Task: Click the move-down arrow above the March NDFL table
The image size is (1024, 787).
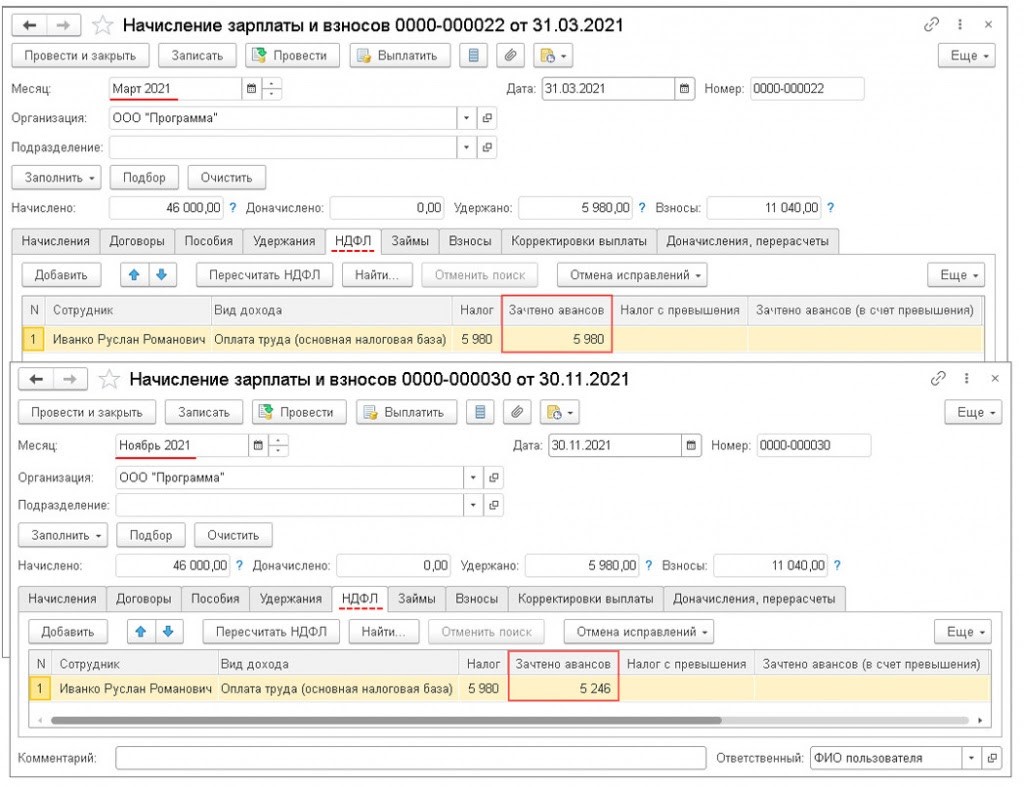Action: pos(159,274)
